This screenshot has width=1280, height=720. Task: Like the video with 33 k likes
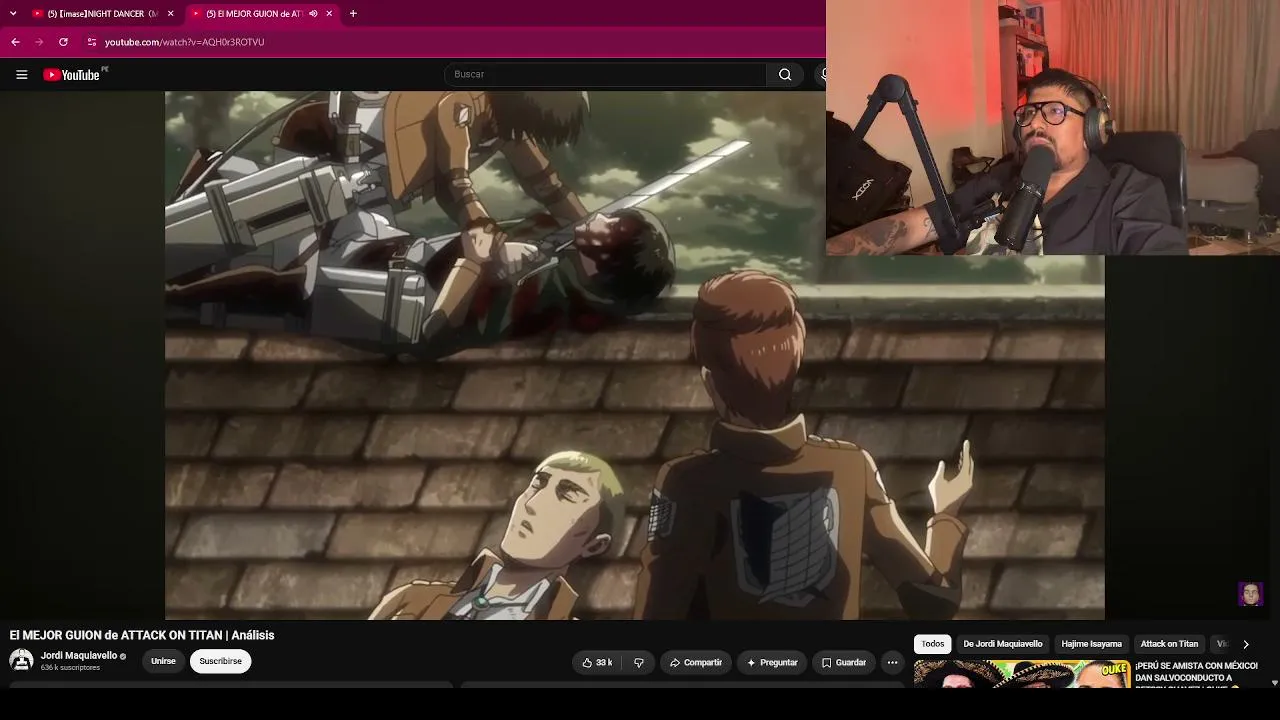(597, 662)
